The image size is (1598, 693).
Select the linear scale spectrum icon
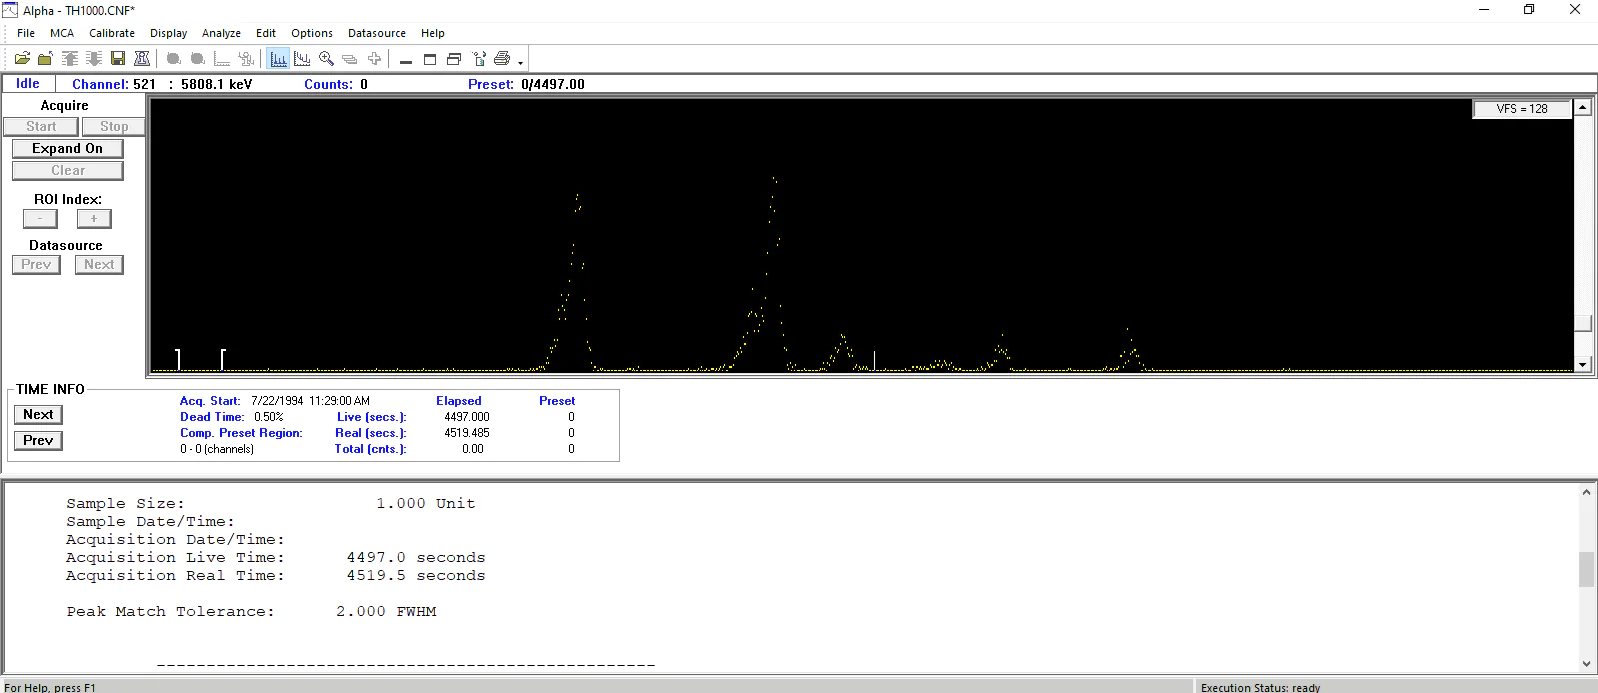(x=278, y=59)
